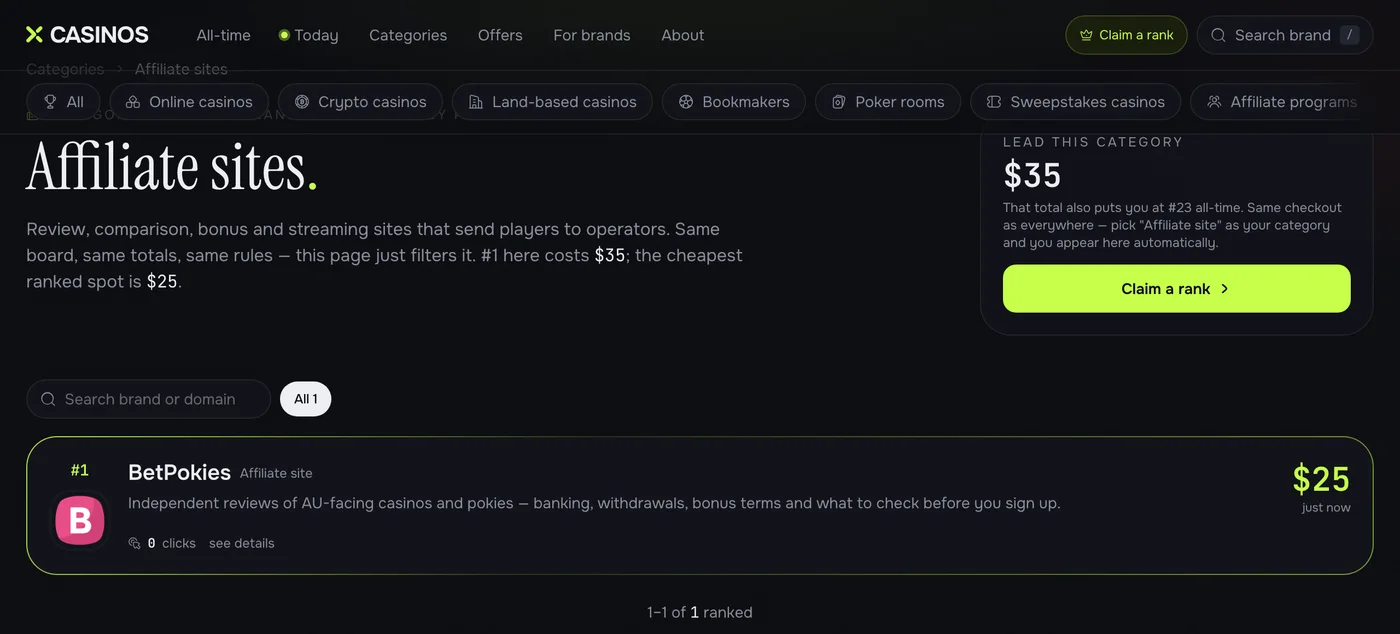1400x634 pixels.
Task: Filter by Poker rooms
Action: (x=888, y=102)
